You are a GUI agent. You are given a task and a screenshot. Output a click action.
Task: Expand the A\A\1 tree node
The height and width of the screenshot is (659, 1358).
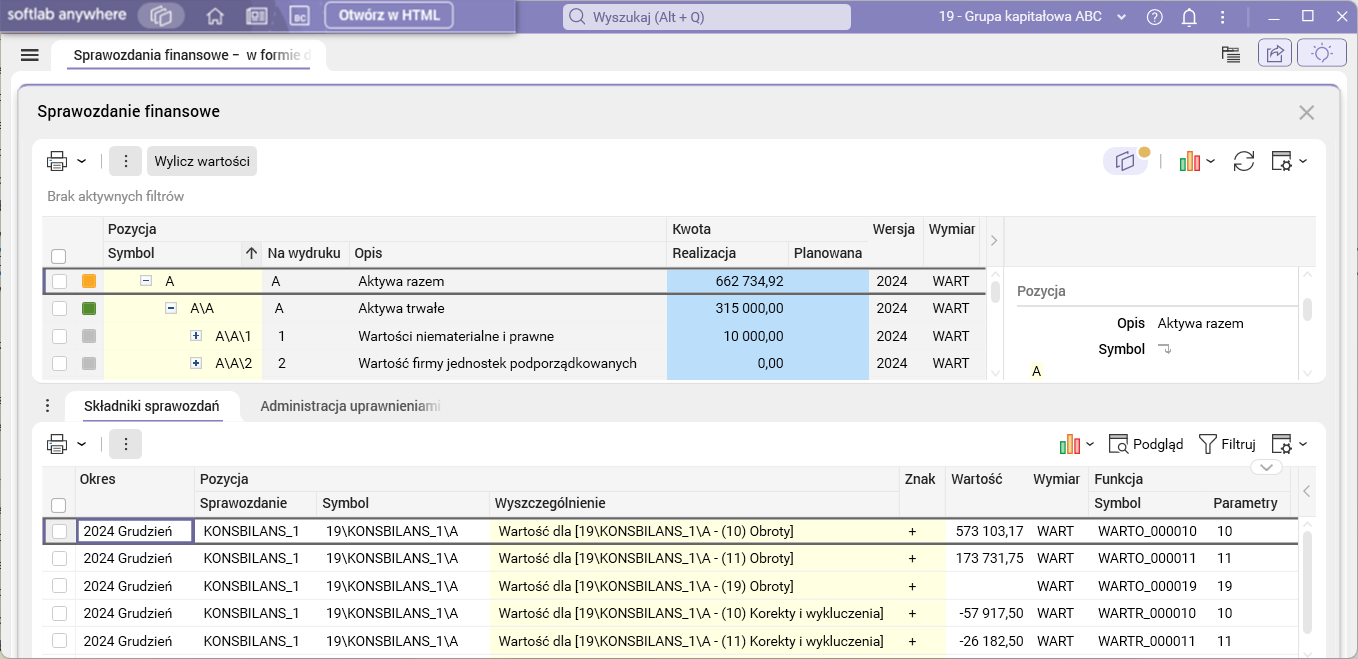point(196,336)
